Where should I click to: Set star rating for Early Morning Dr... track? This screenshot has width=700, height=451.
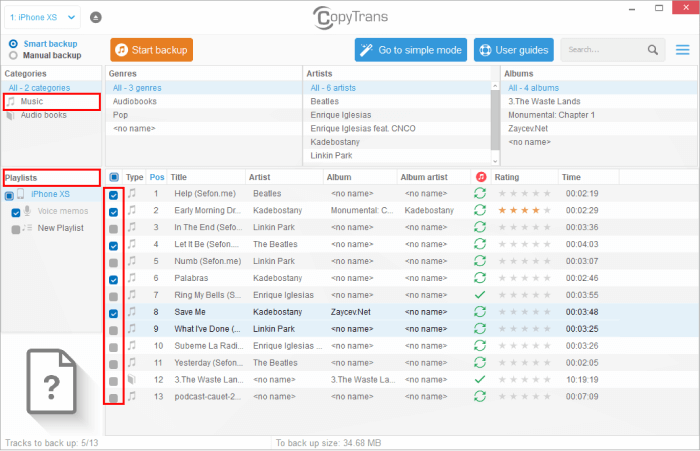[x=525, y=210]
